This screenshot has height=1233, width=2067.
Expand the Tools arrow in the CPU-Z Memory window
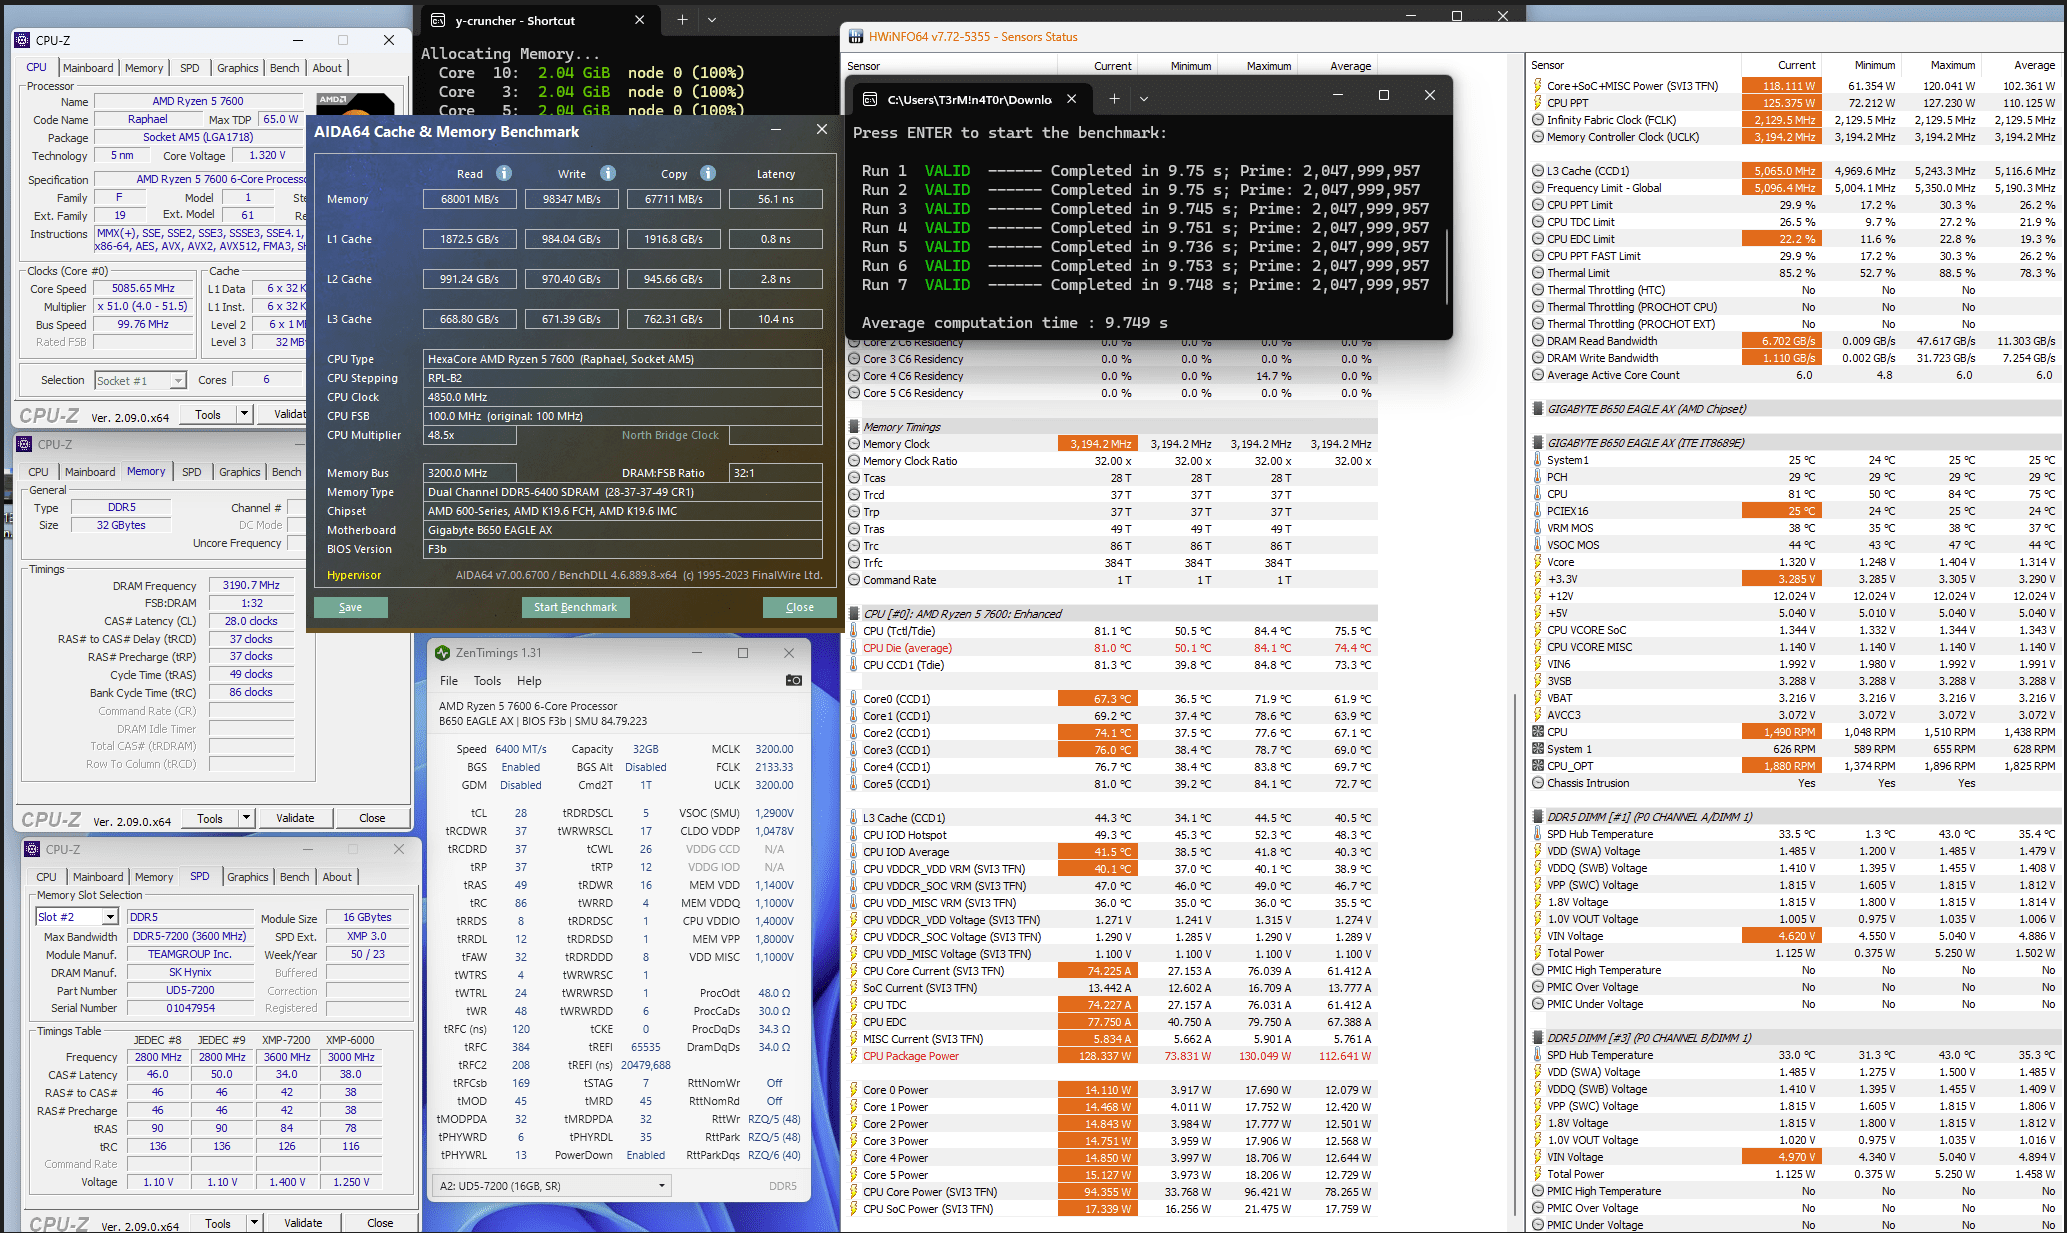246,818
